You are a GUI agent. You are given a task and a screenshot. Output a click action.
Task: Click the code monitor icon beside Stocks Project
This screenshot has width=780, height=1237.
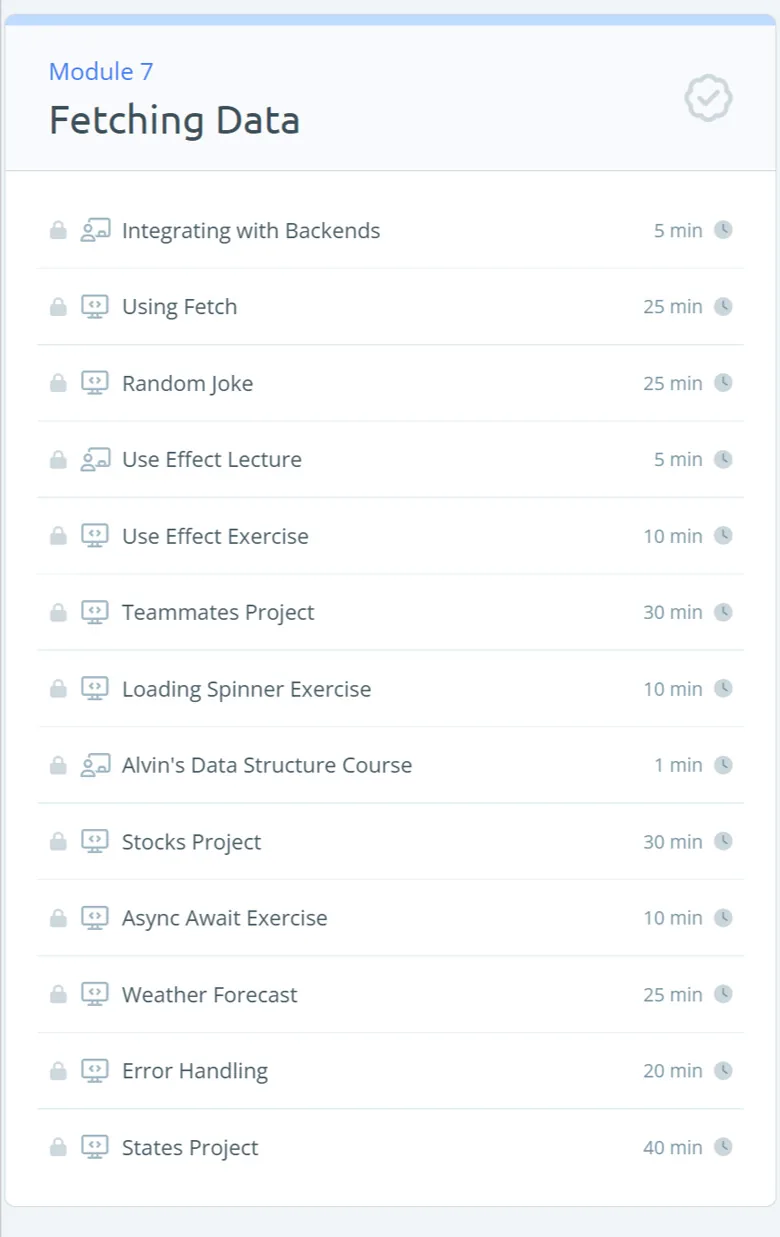[x=95, y=842]
